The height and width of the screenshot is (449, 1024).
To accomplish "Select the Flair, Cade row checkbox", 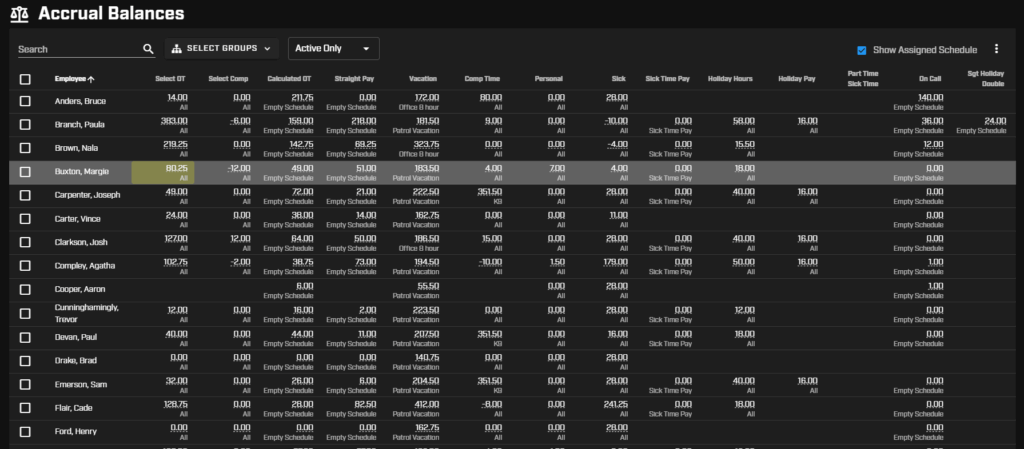I will pos(25,408).
